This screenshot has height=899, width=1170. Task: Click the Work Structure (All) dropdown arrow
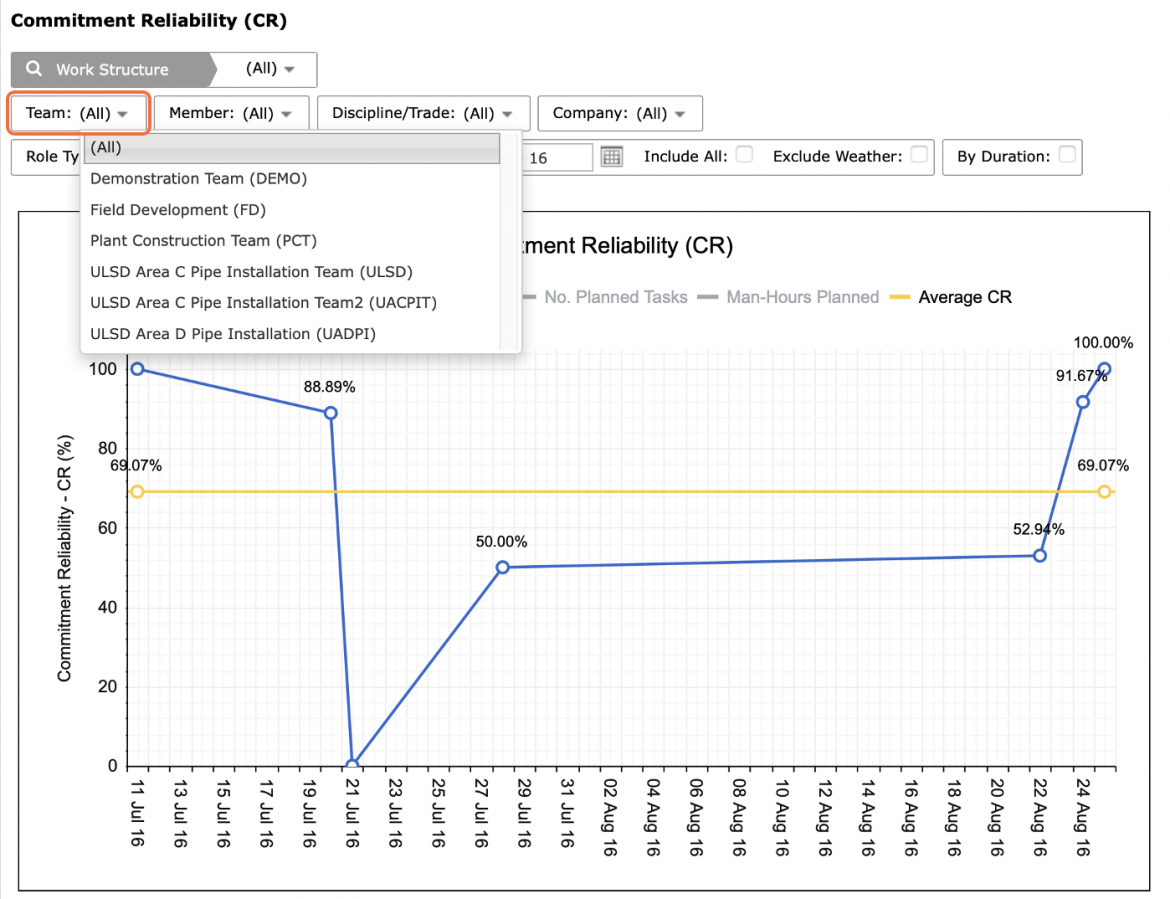coord(290,69)
